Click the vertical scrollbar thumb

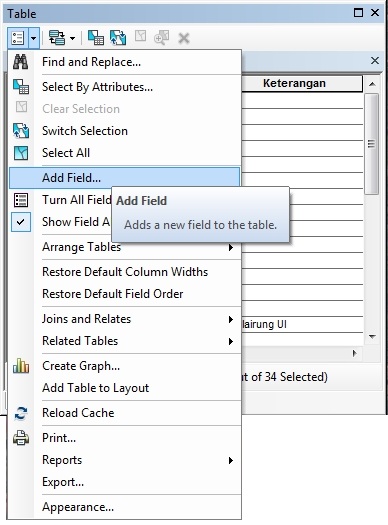pyautogui.click(x=371, y=144)
